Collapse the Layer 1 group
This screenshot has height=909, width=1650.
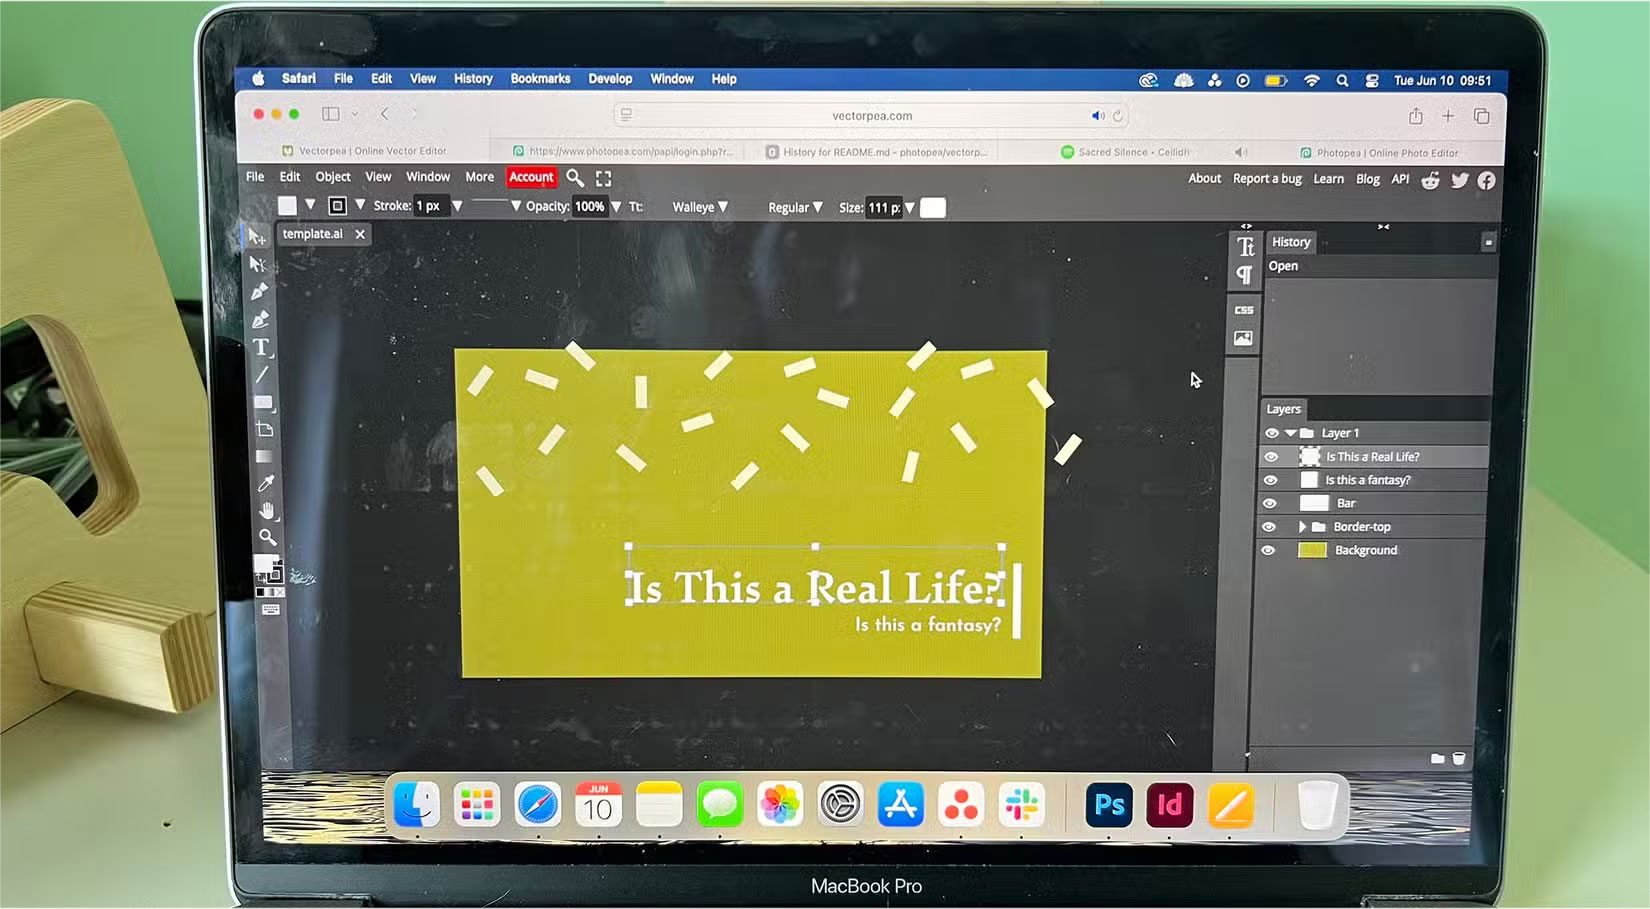[x=1293, y=432]
